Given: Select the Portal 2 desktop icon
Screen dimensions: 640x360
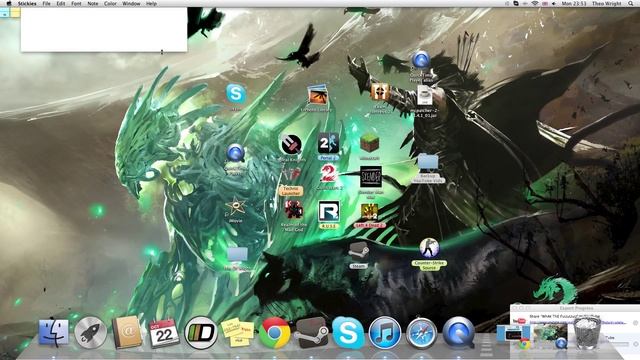Looking at the screenshot, I should (x=328, y=143).
